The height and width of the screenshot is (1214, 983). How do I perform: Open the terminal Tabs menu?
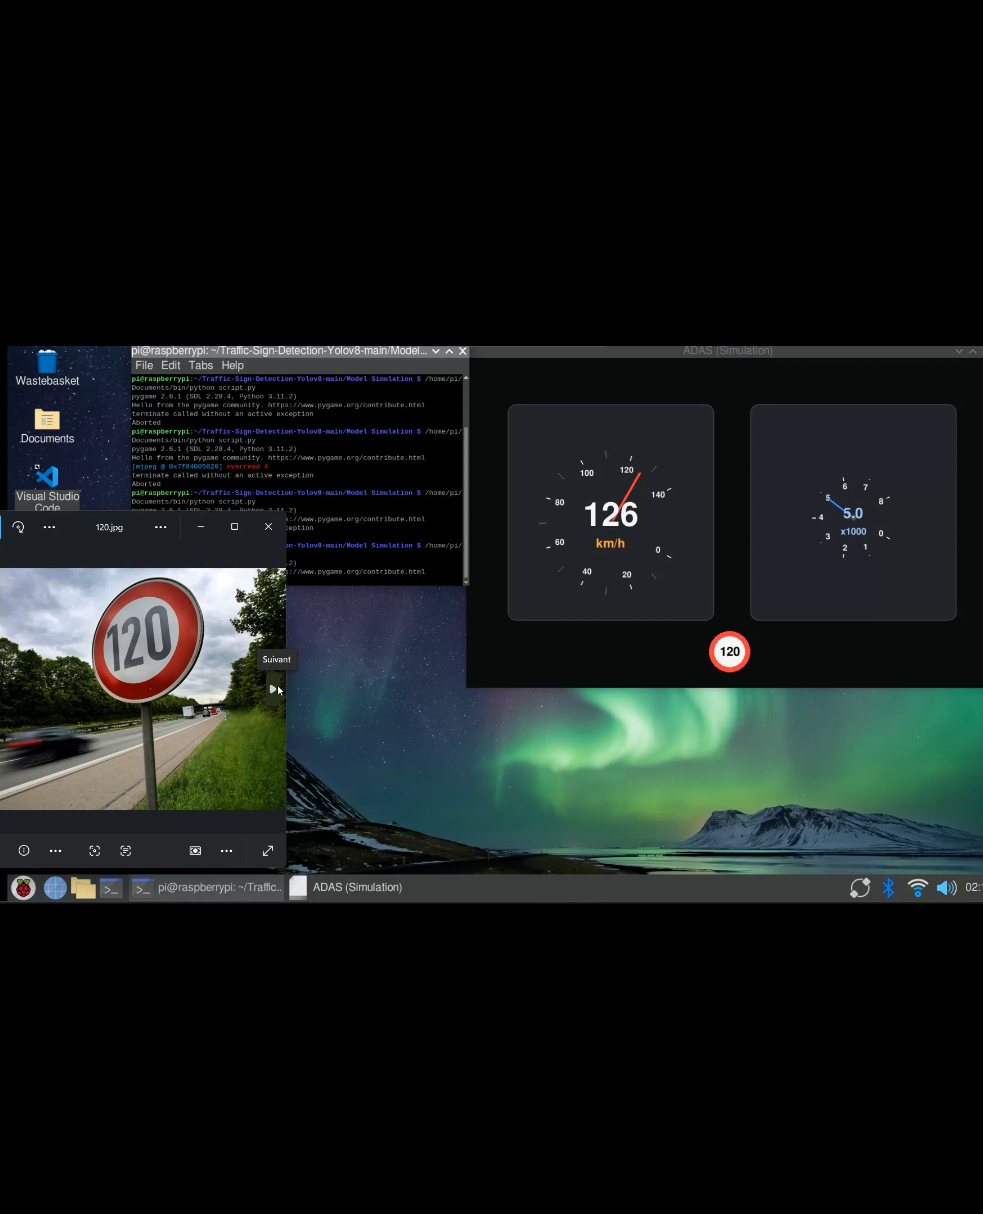click(201, 366)
